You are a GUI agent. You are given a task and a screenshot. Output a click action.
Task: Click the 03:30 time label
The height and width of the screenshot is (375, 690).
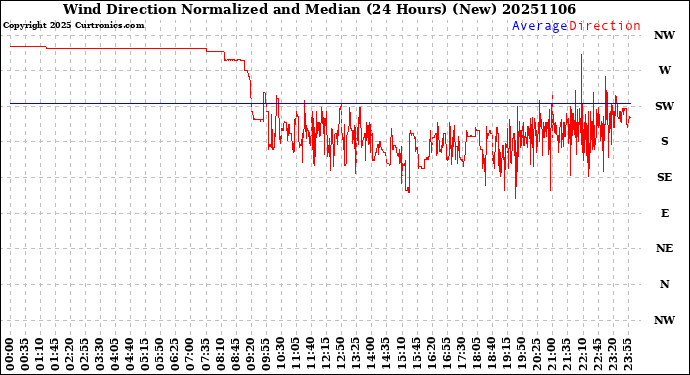(100, 355)
